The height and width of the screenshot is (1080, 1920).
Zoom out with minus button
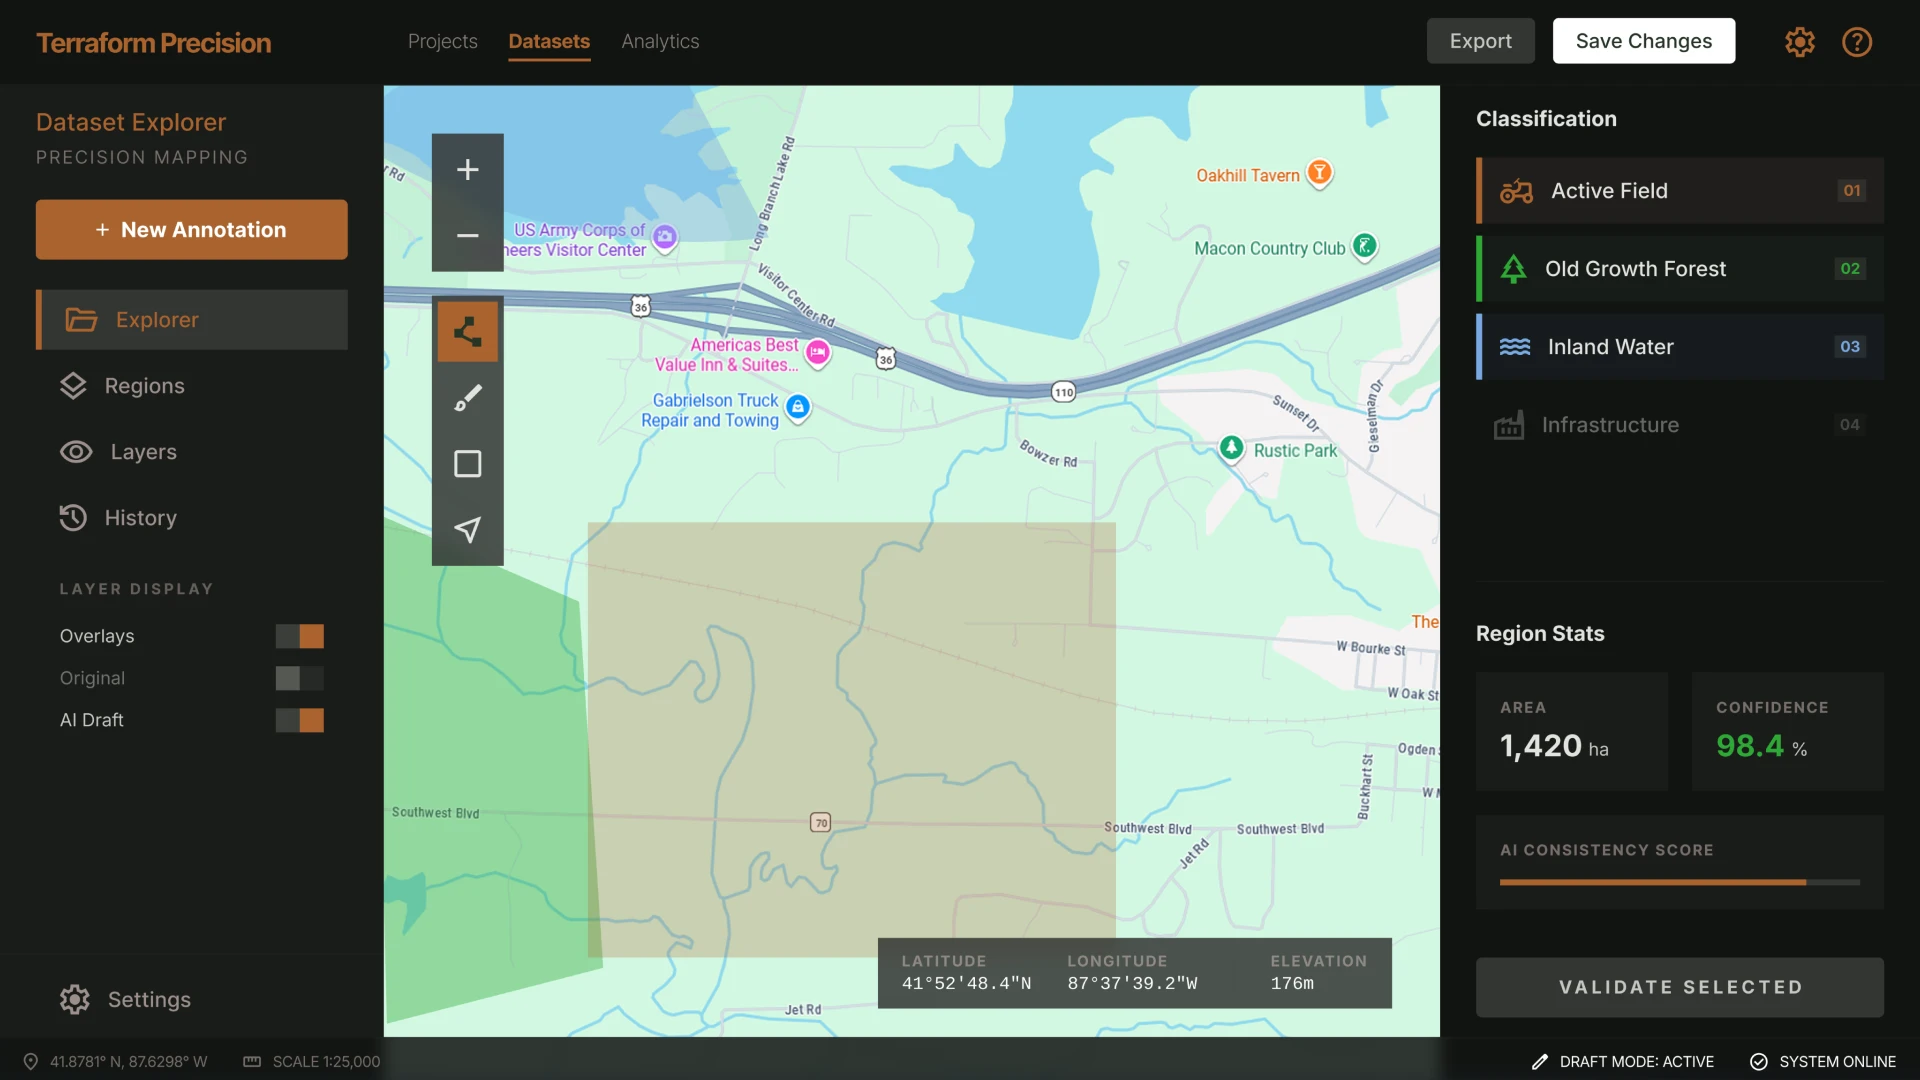click(467, 236)
